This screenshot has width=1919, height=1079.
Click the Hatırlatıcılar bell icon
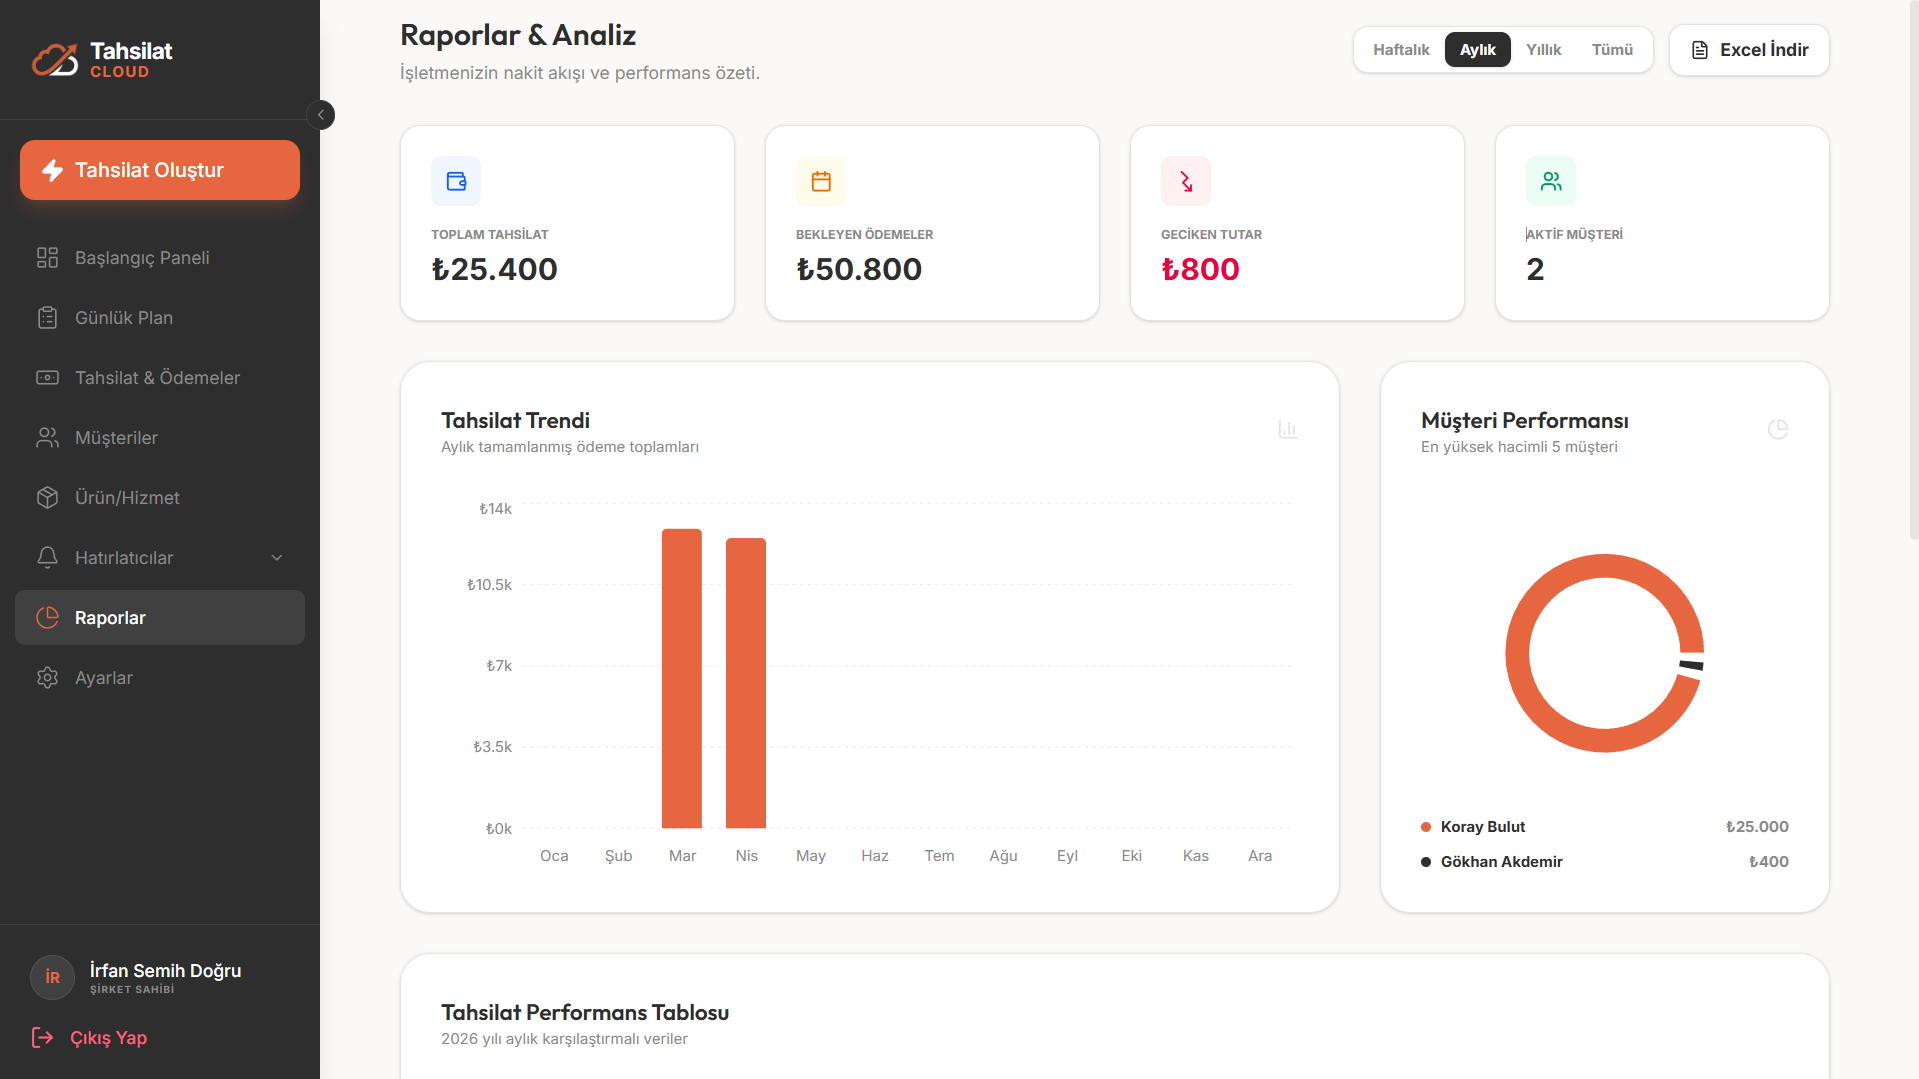47,558
